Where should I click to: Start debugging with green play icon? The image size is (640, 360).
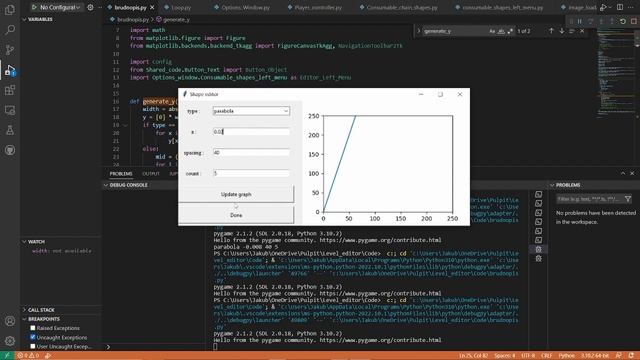click(34, 7)
